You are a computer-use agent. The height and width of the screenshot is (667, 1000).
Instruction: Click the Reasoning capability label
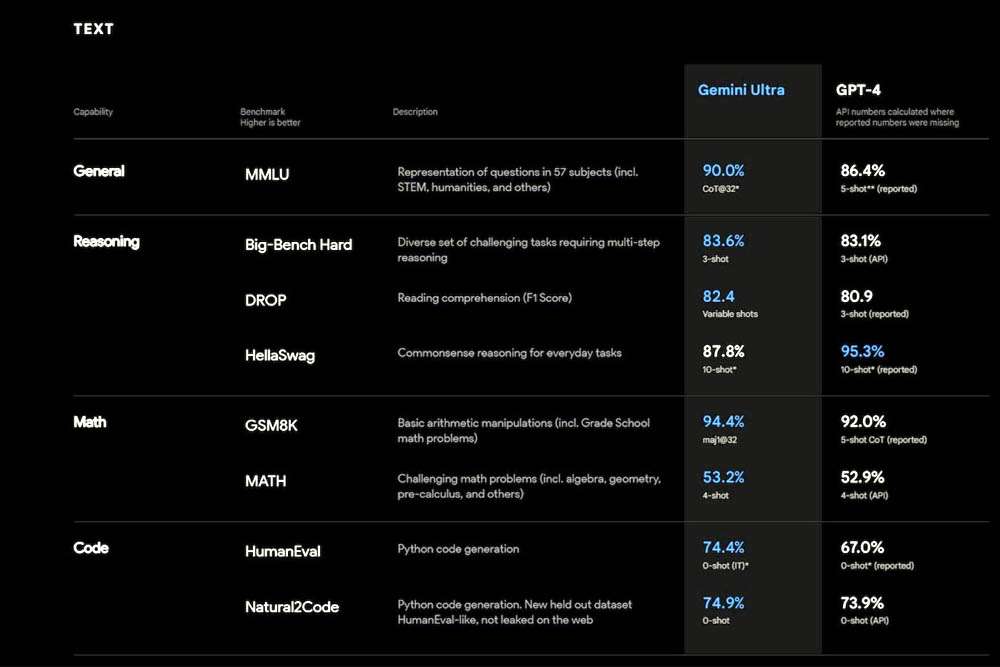[106, 241]
